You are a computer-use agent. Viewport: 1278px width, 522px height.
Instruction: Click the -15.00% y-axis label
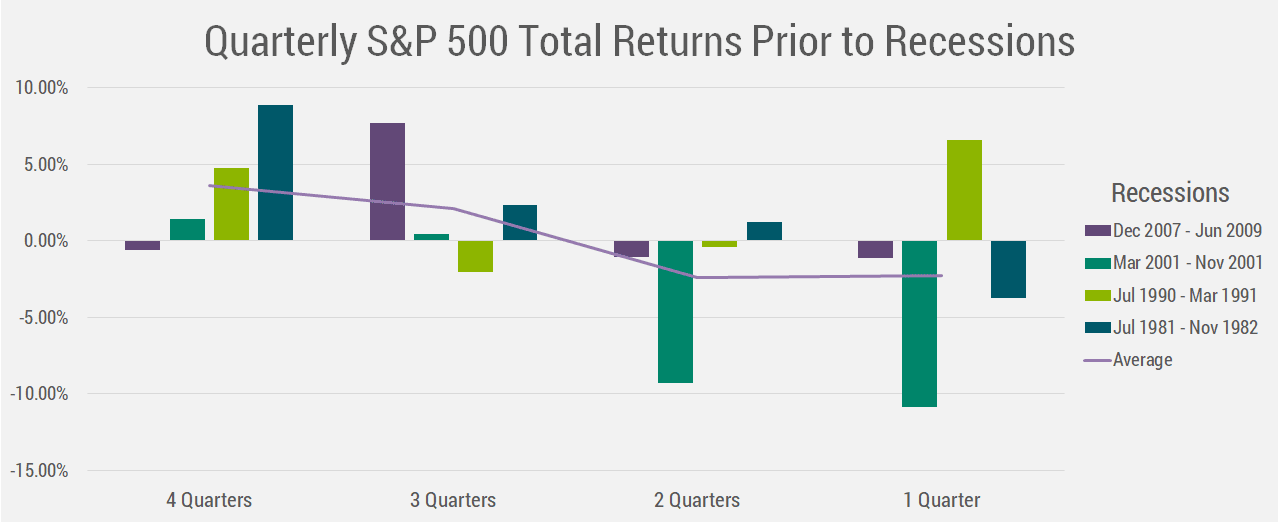point(38,470)
